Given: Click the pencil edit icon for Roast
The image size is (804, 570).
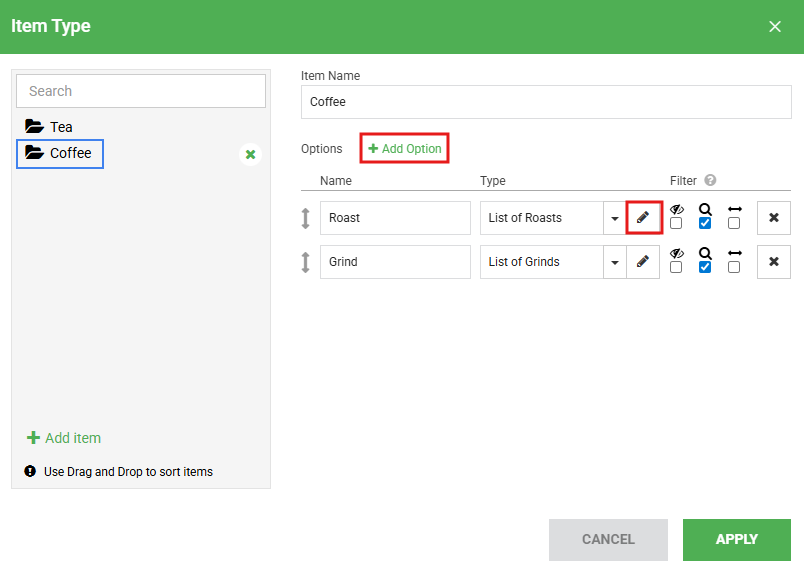Looking at the screenshot, I should pos(643,218).
